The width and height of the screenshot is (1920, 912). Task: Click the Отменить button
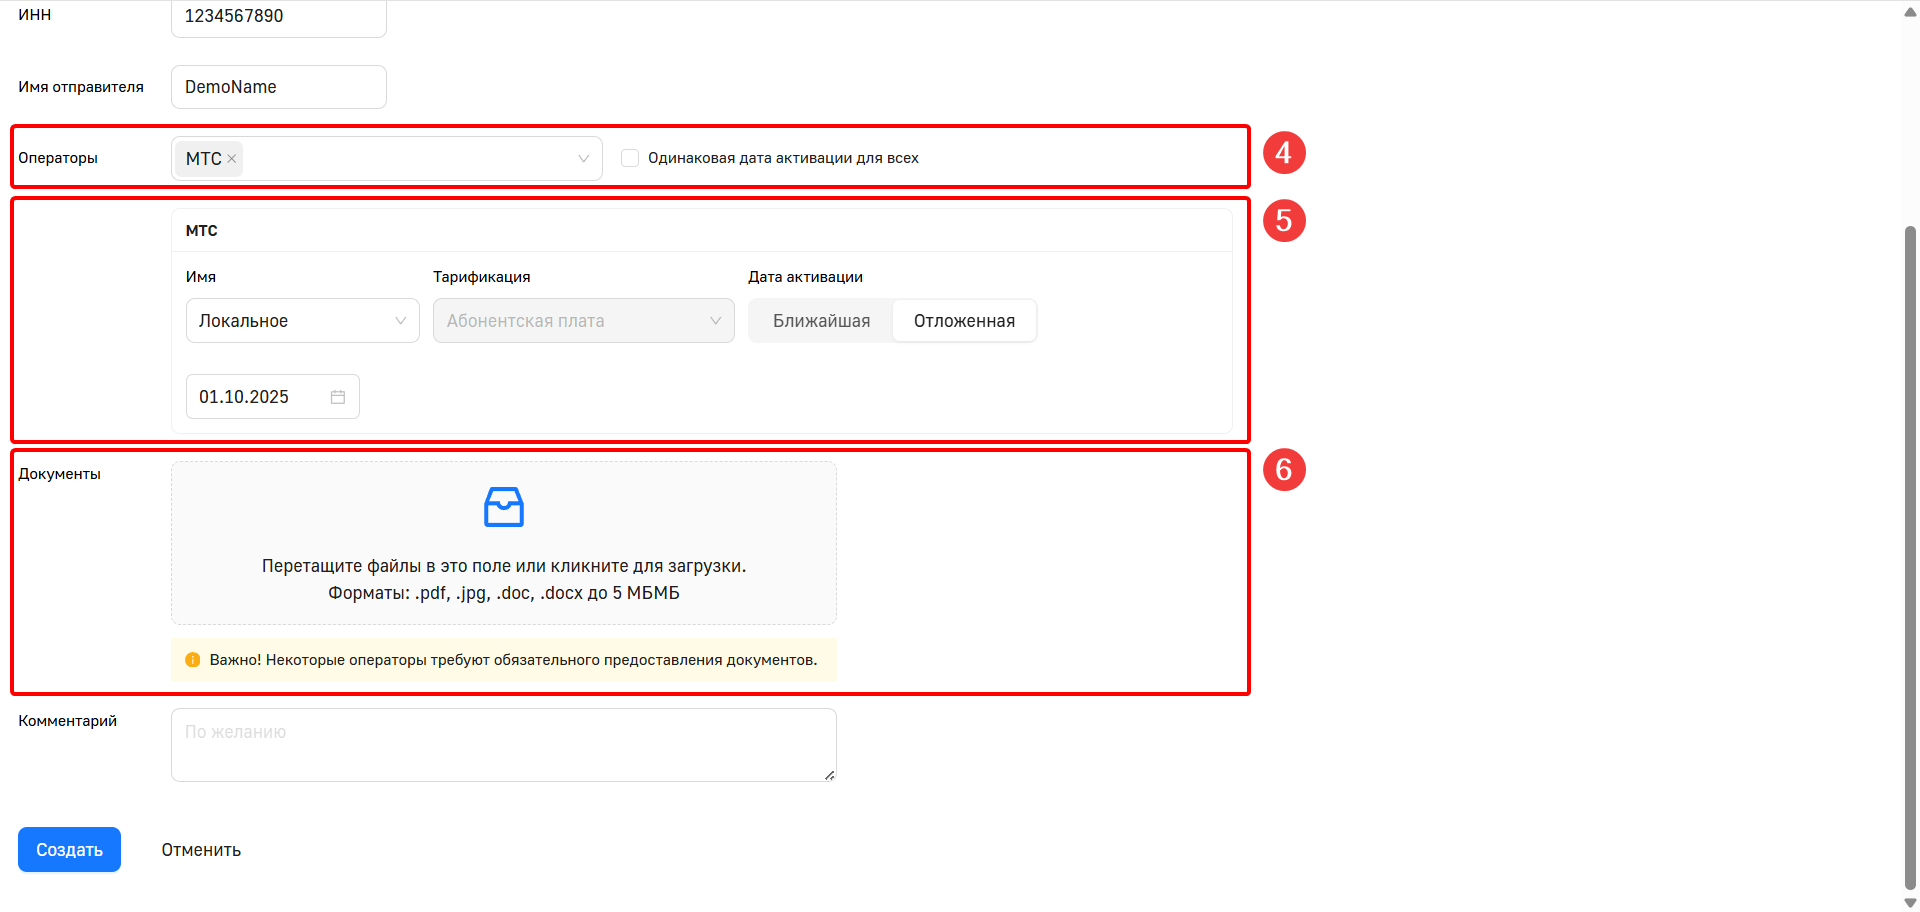201,850
